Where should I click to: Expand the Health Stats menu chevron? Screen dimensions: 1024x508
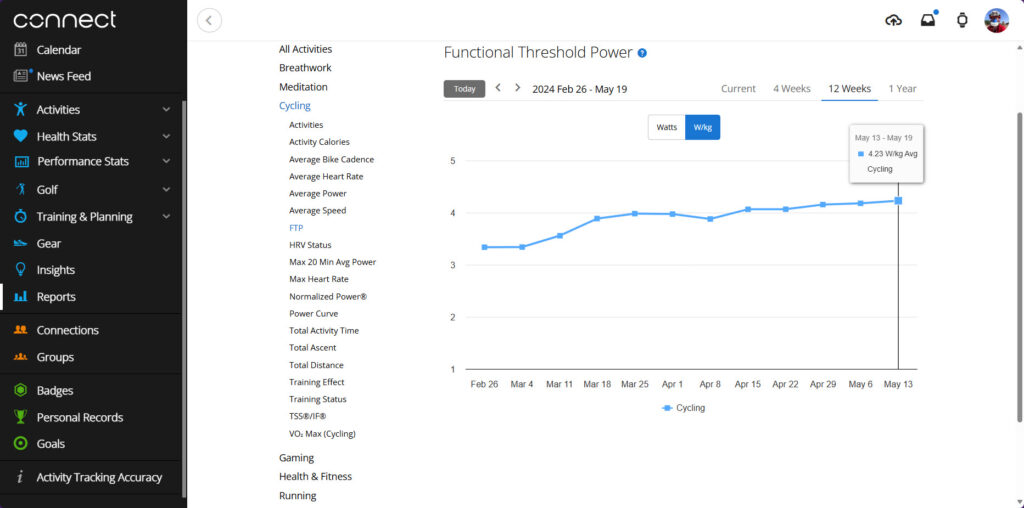tap(166, 137)
